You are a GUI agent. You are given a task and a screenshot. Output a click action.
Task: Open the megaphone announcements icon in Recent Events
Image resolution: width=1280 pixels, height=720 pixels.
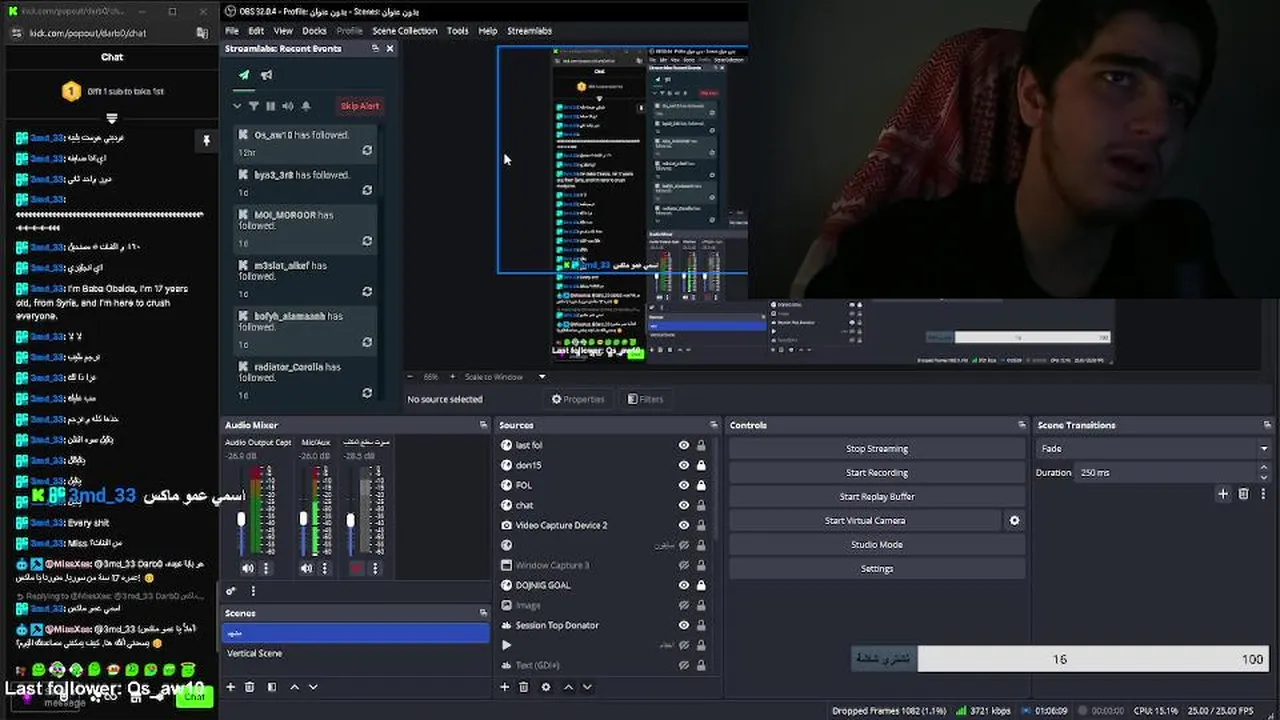[267, 75]
